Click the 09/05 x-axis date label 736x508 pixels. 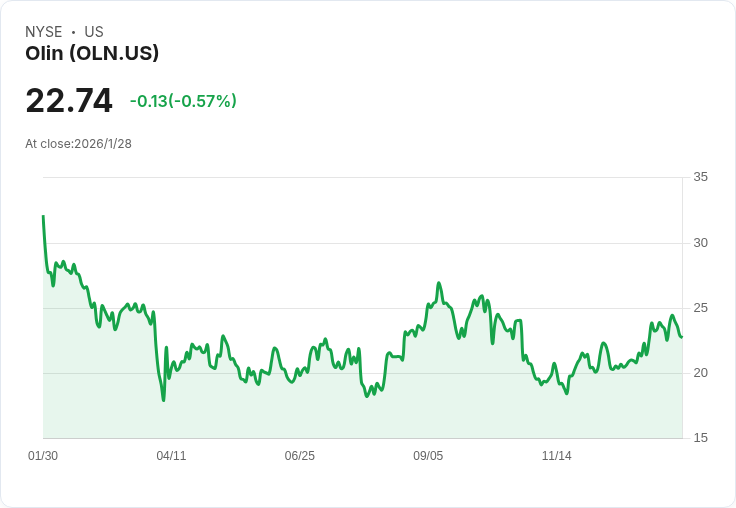tap(428, 456)
